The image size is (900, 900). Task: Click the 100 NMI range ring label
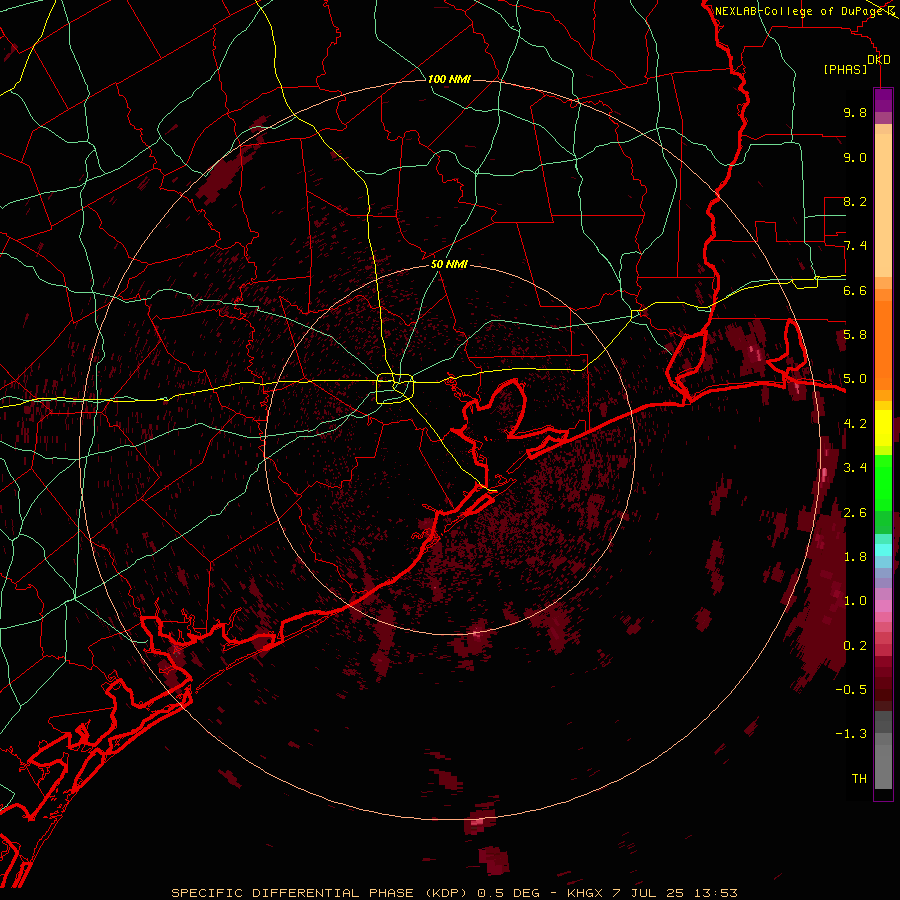tap(449, 79)
